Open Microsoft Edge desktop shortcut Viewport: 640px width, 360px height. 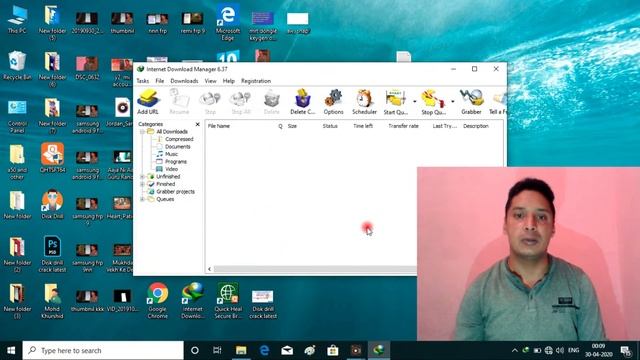click(x=228, y=22)
